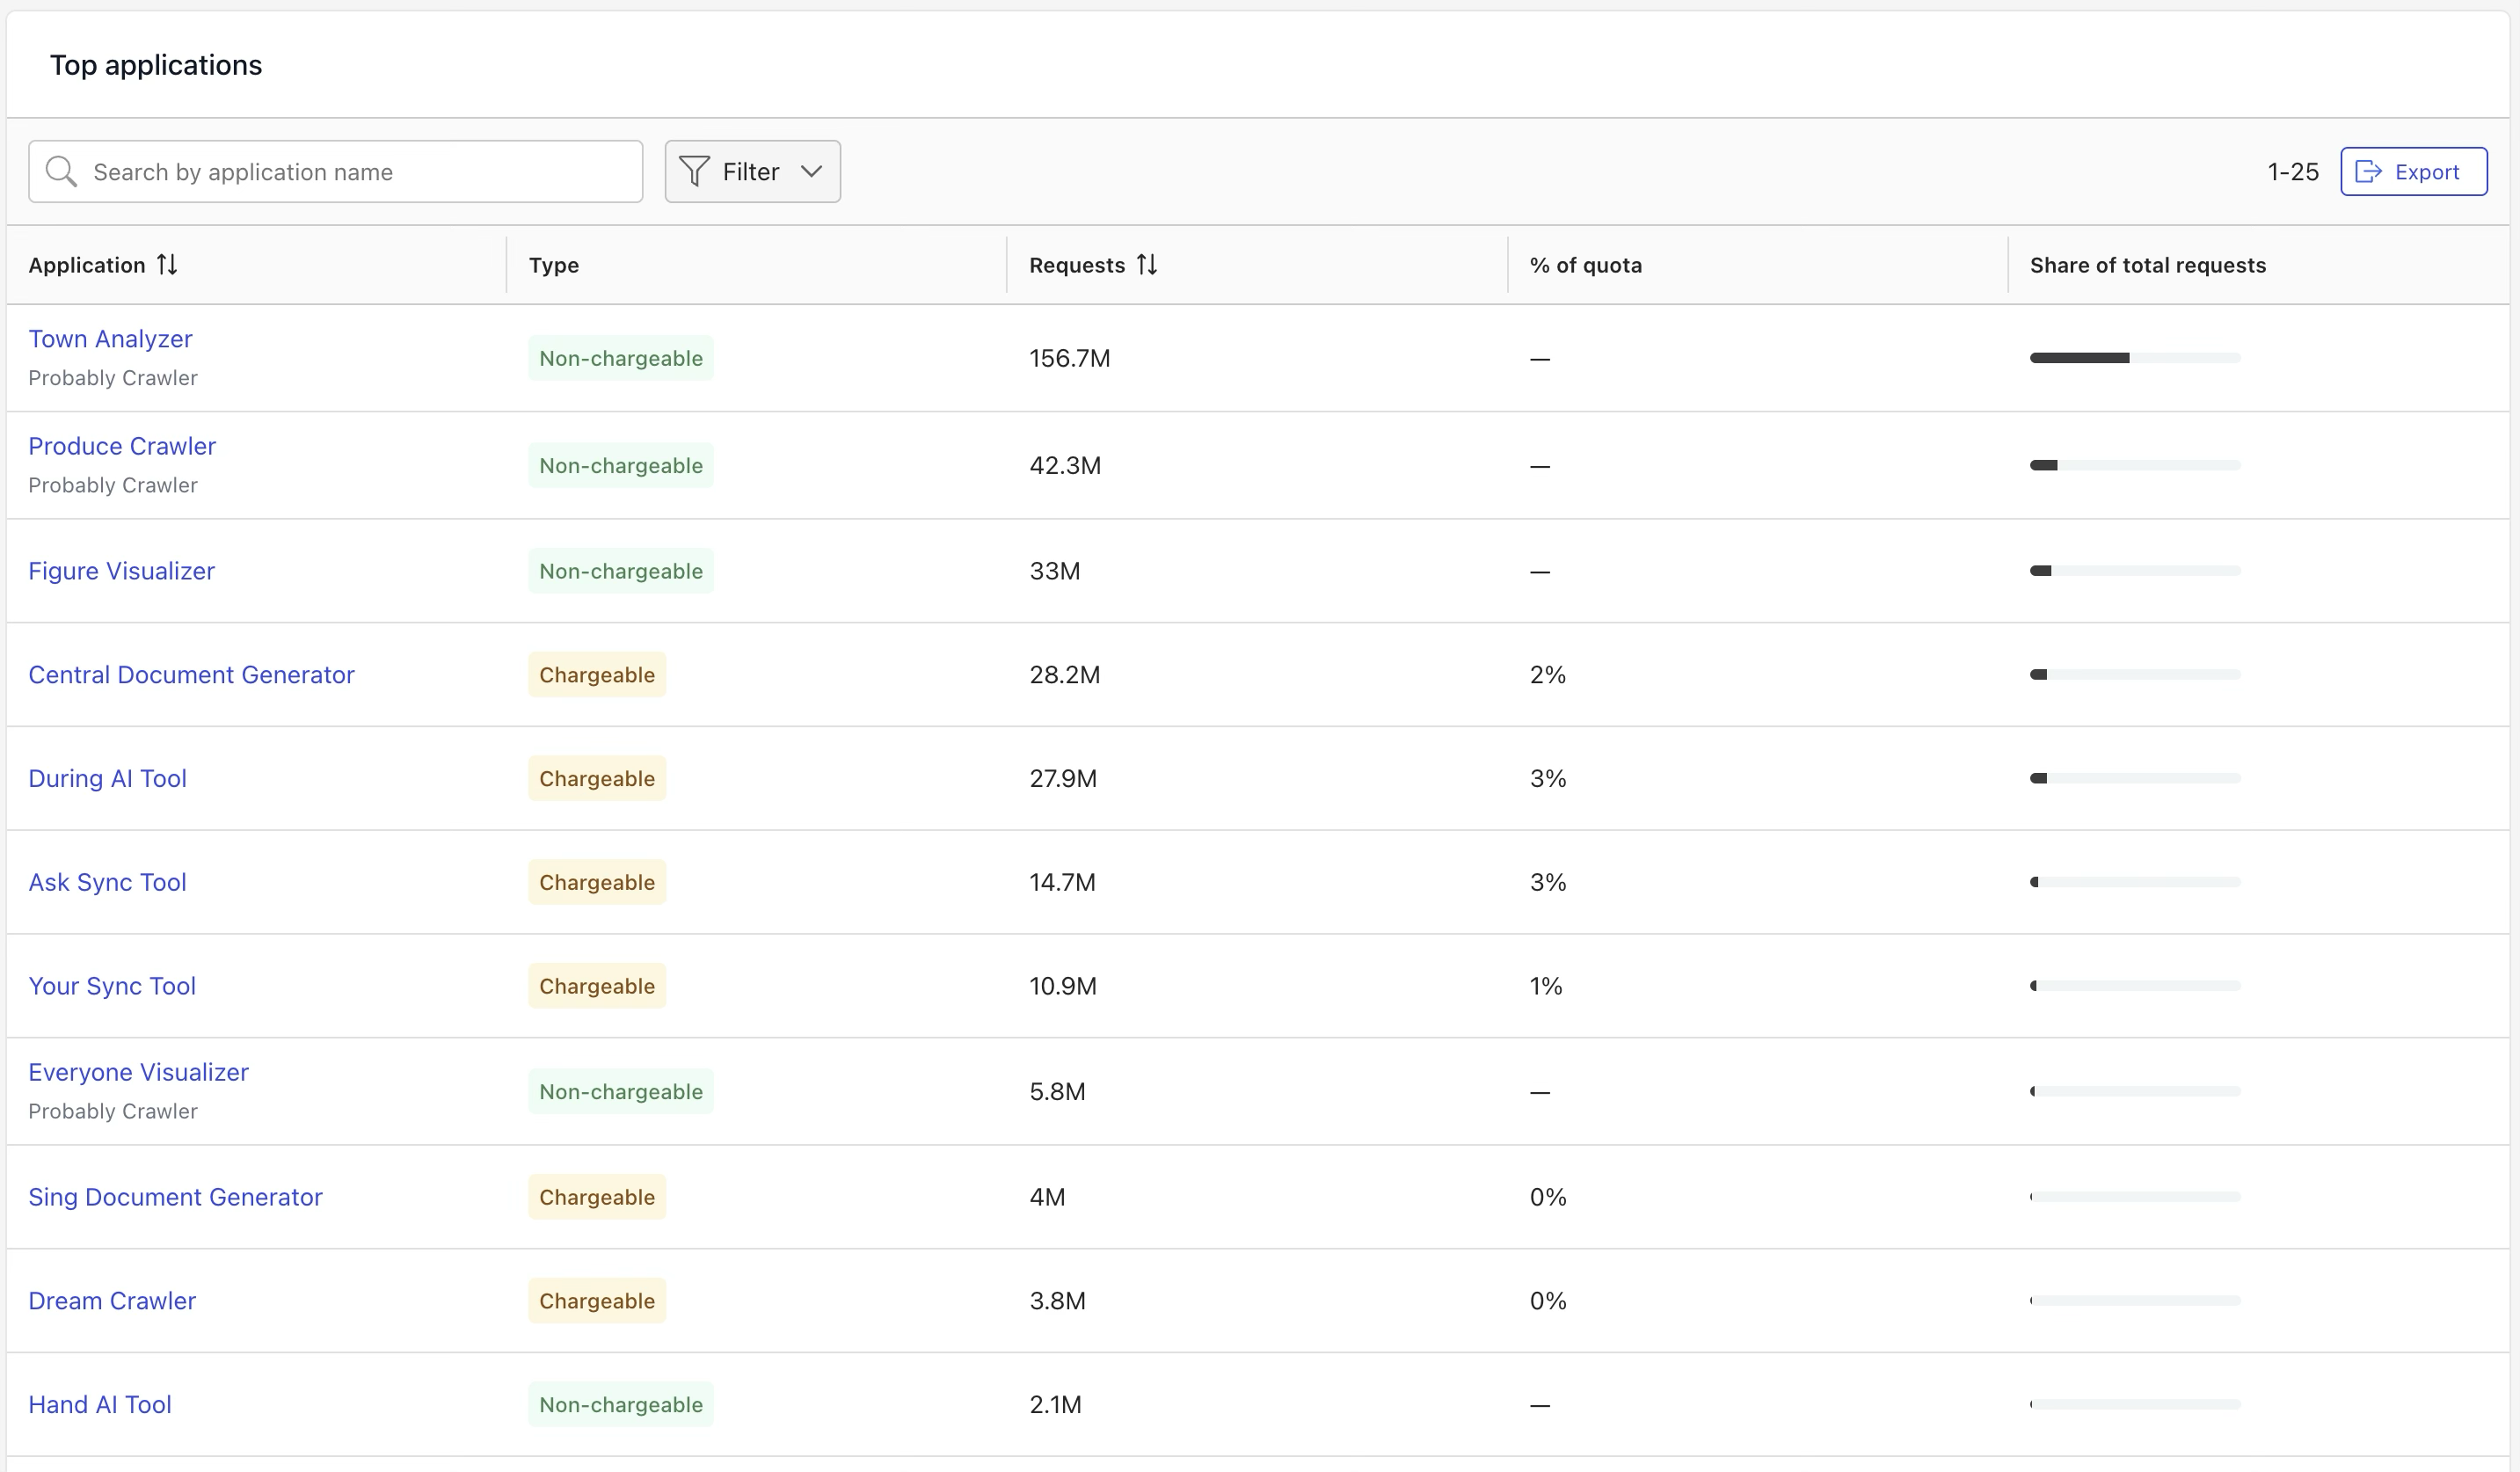Screen dimensions: 2520x1472
Task: Open the Produce Crawler link
Action: (x=122, y=446)
